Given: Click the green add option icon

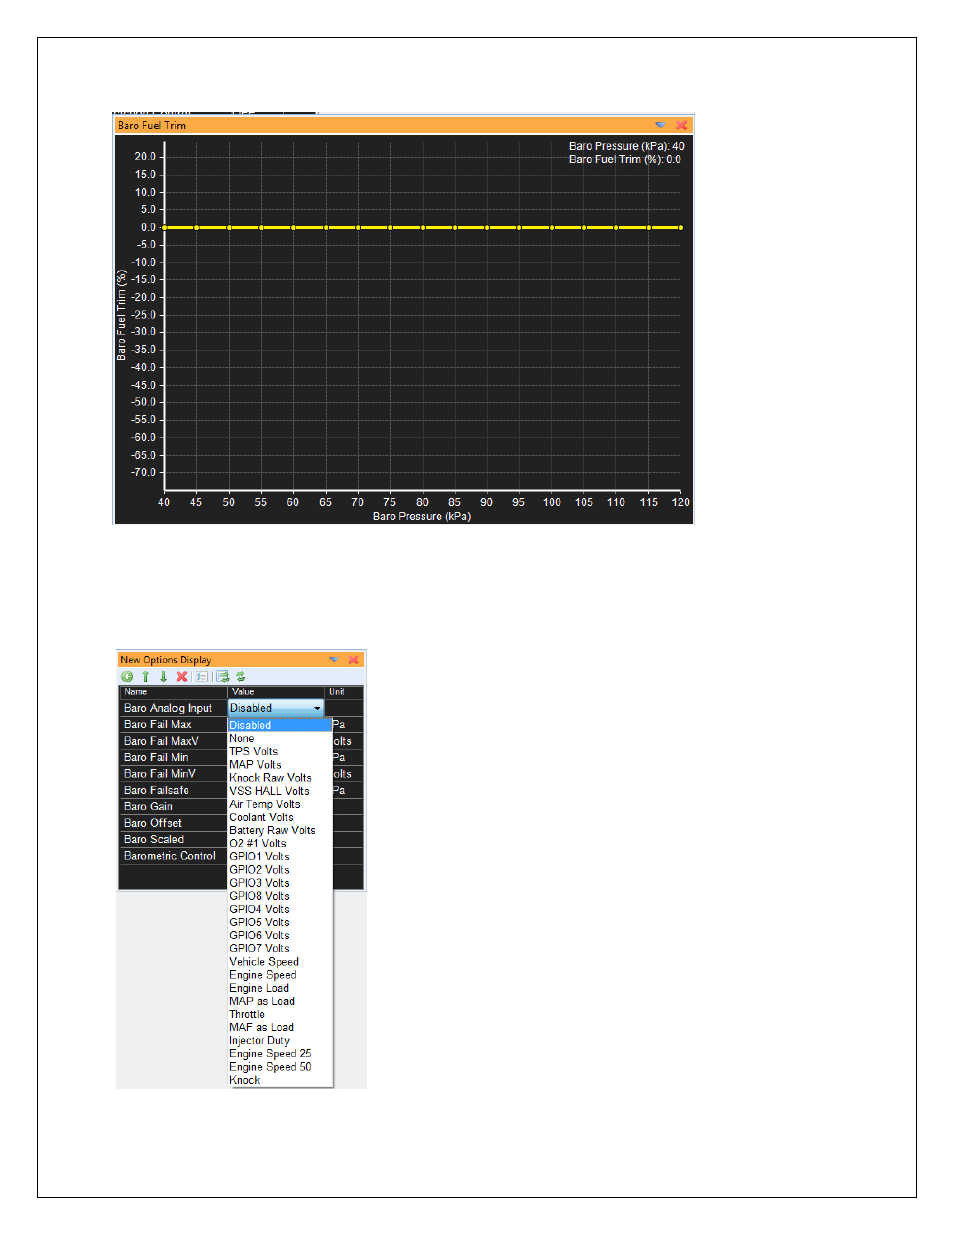Looking at the screenshot, I should [x=127, y=677].
